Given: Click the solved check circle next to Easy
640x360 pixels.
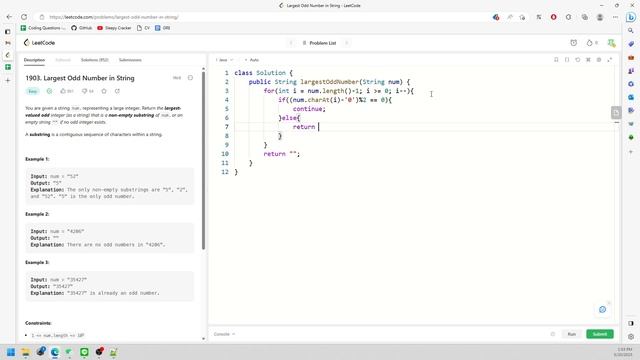Looking at the screenshot, I should coord(49,91).
